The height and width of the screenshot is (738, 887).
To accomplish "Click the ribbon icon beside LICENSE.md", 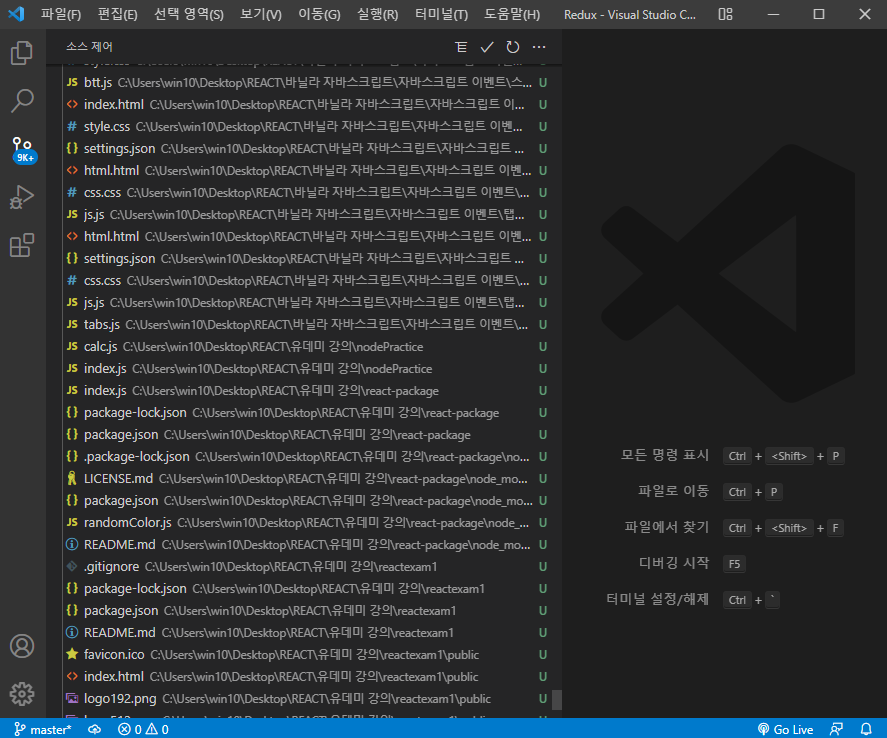I will [x=72, y=478].
